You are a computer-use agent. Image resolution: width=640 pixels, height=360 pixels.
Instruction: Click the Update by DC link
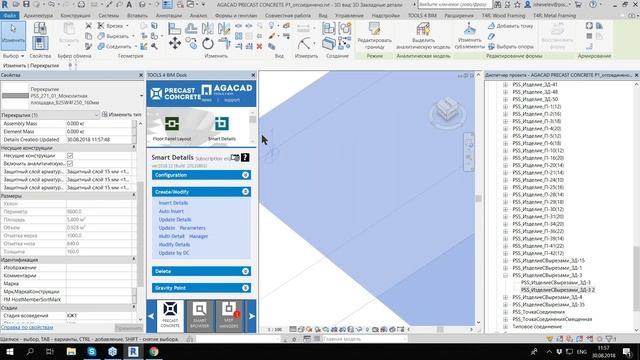[x=173, y=253]
